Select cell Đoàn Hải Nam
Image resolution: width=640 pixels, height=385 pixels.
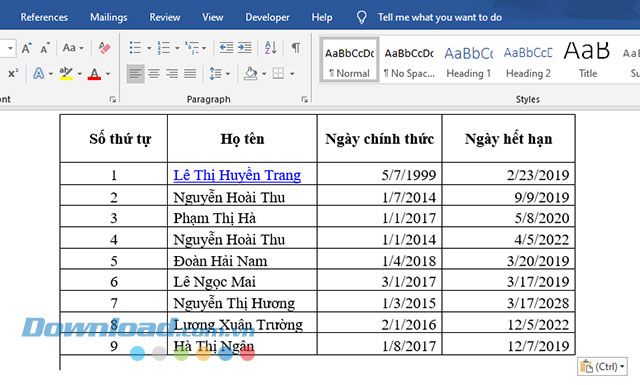[242, 260]
